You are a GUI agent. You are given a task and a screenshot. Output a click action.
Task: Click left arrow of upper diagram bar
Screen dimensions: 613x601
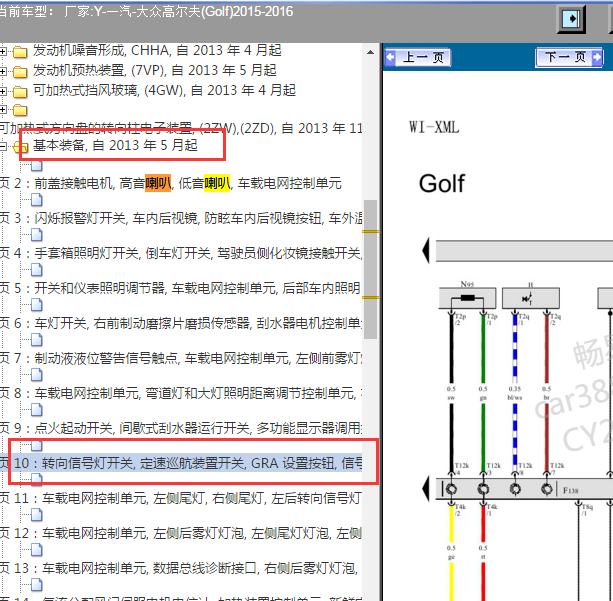click(426, 250)
